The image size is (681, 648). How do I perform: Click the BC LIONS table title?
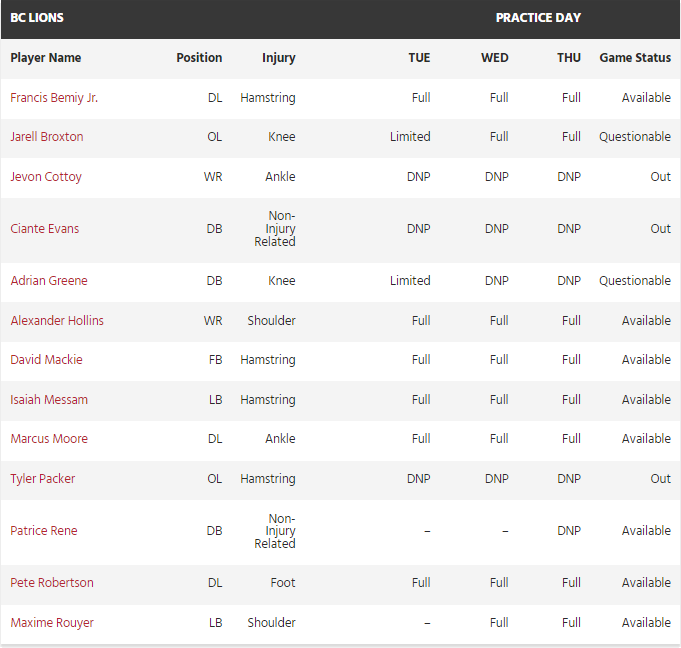pyautogui.click(x=37, y=18)
